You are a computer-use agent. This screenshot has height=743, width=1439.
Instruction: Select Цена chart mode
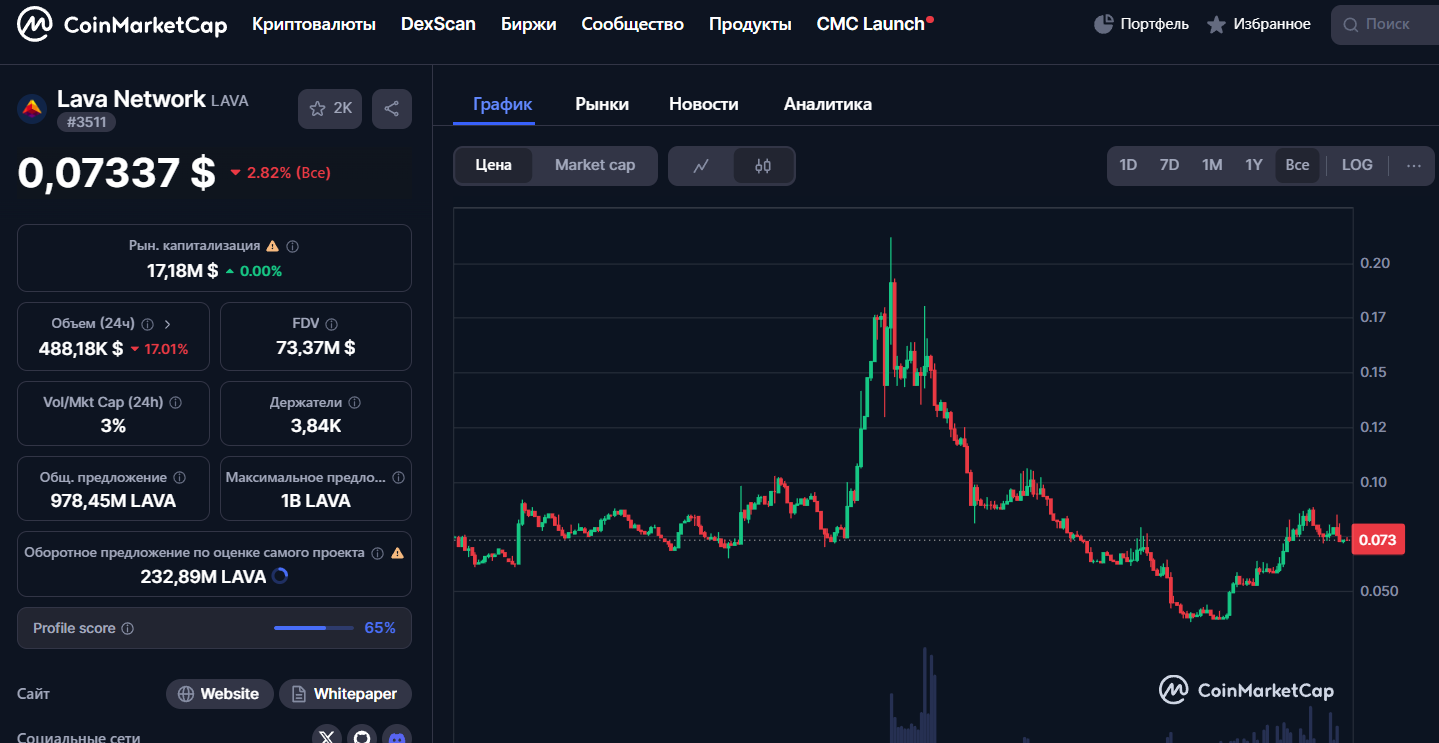coord(494,166)
